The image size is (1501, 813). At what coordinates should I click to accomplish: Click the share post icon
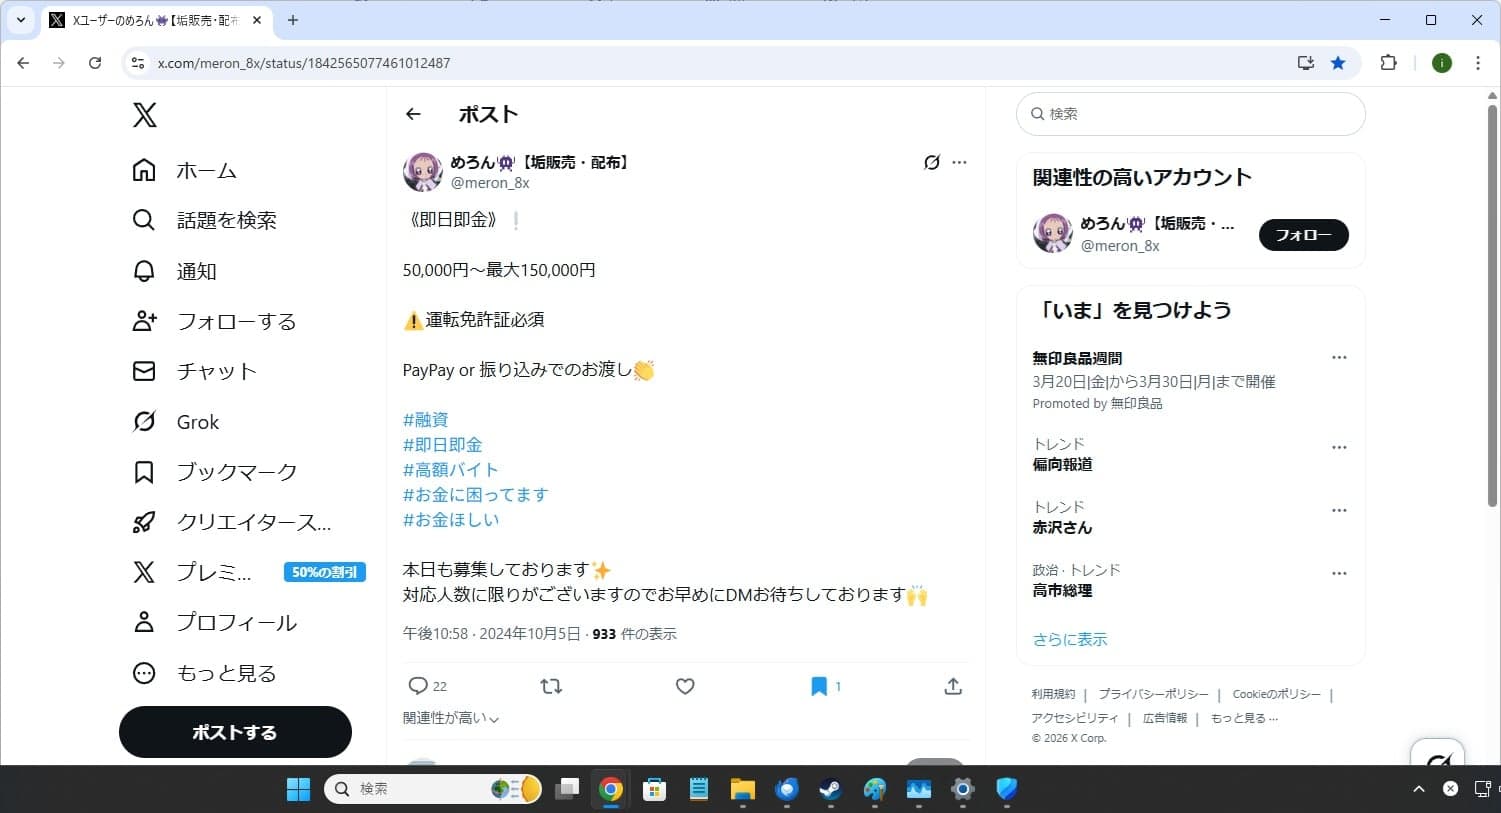pos(953,686)
